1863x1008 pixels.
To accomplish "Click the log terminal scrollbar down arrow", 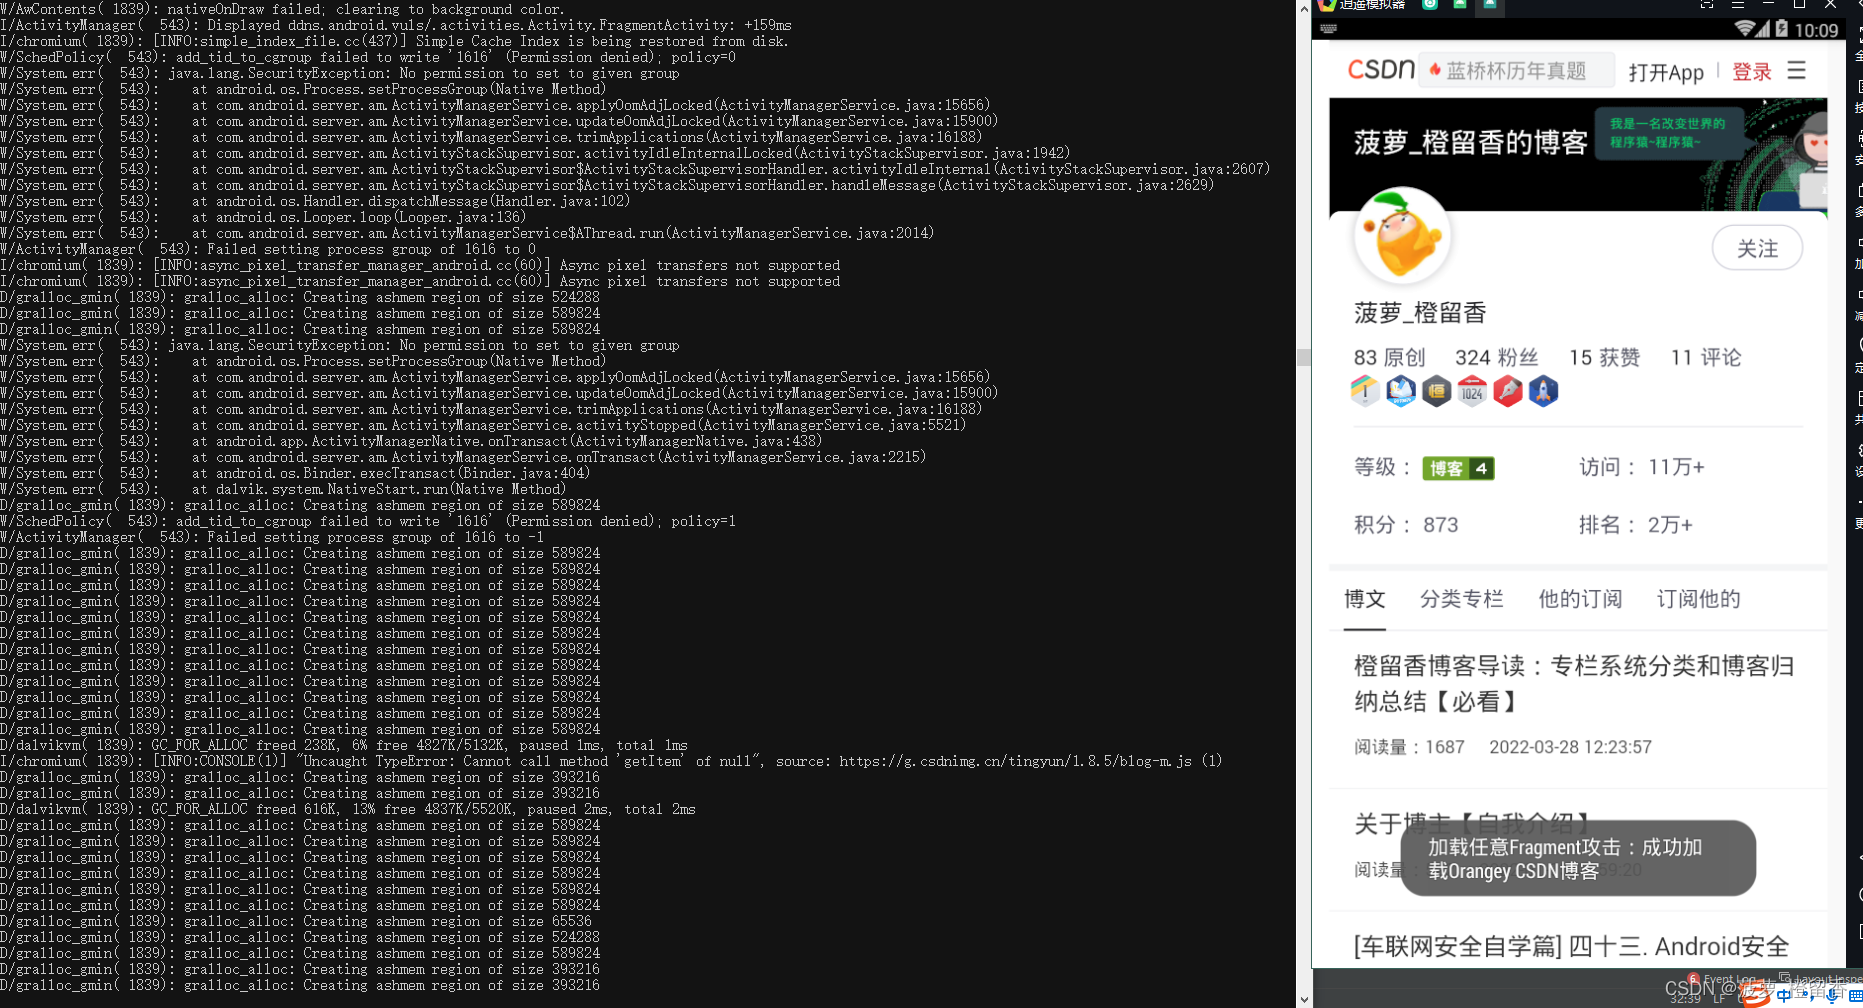I will pos(1303,998).
